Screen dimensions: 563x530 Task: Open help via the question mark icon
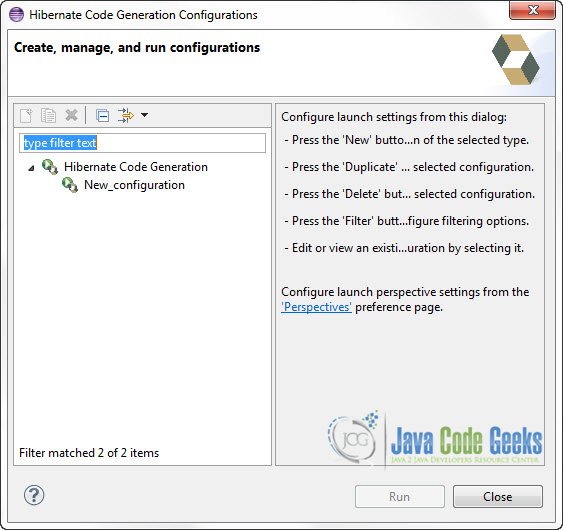[x=34, y=496]
